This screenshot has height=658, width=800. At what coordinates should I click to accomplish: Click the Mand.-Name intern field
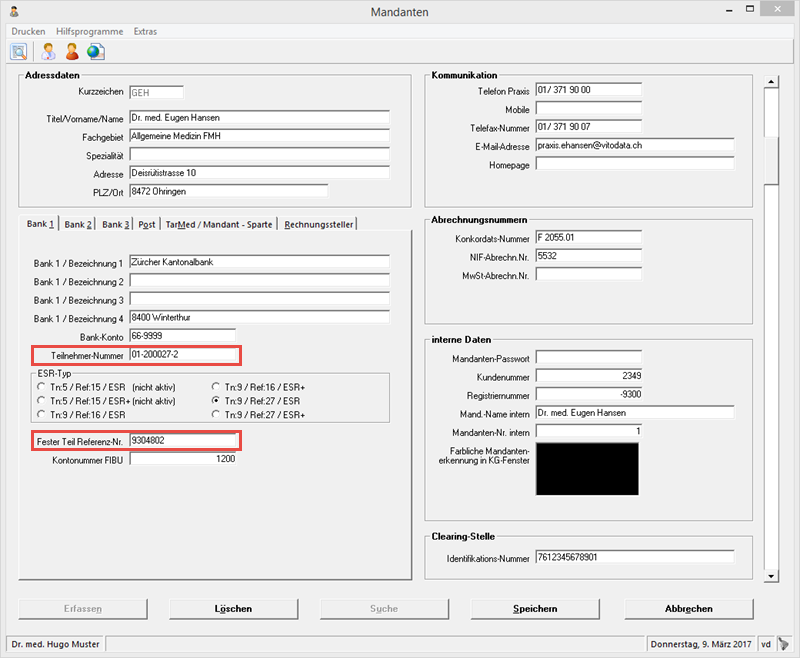tap(635, 413)
